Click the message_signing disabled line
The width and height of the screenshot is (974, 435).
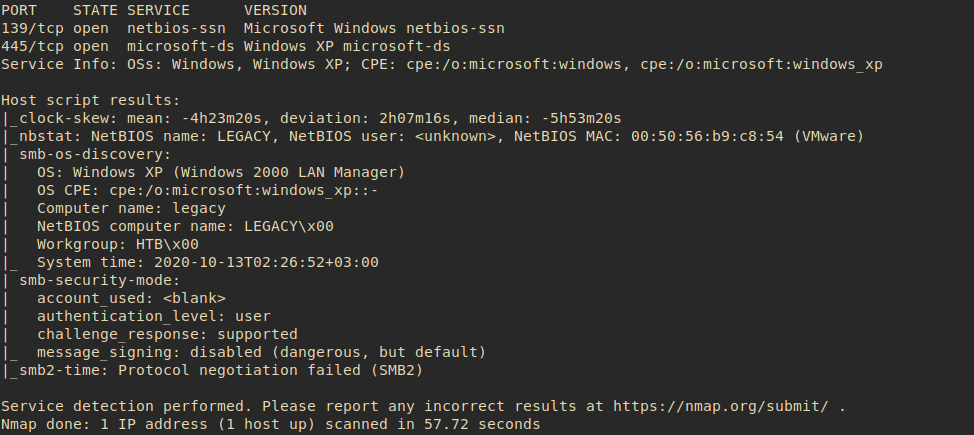[260, 352]
